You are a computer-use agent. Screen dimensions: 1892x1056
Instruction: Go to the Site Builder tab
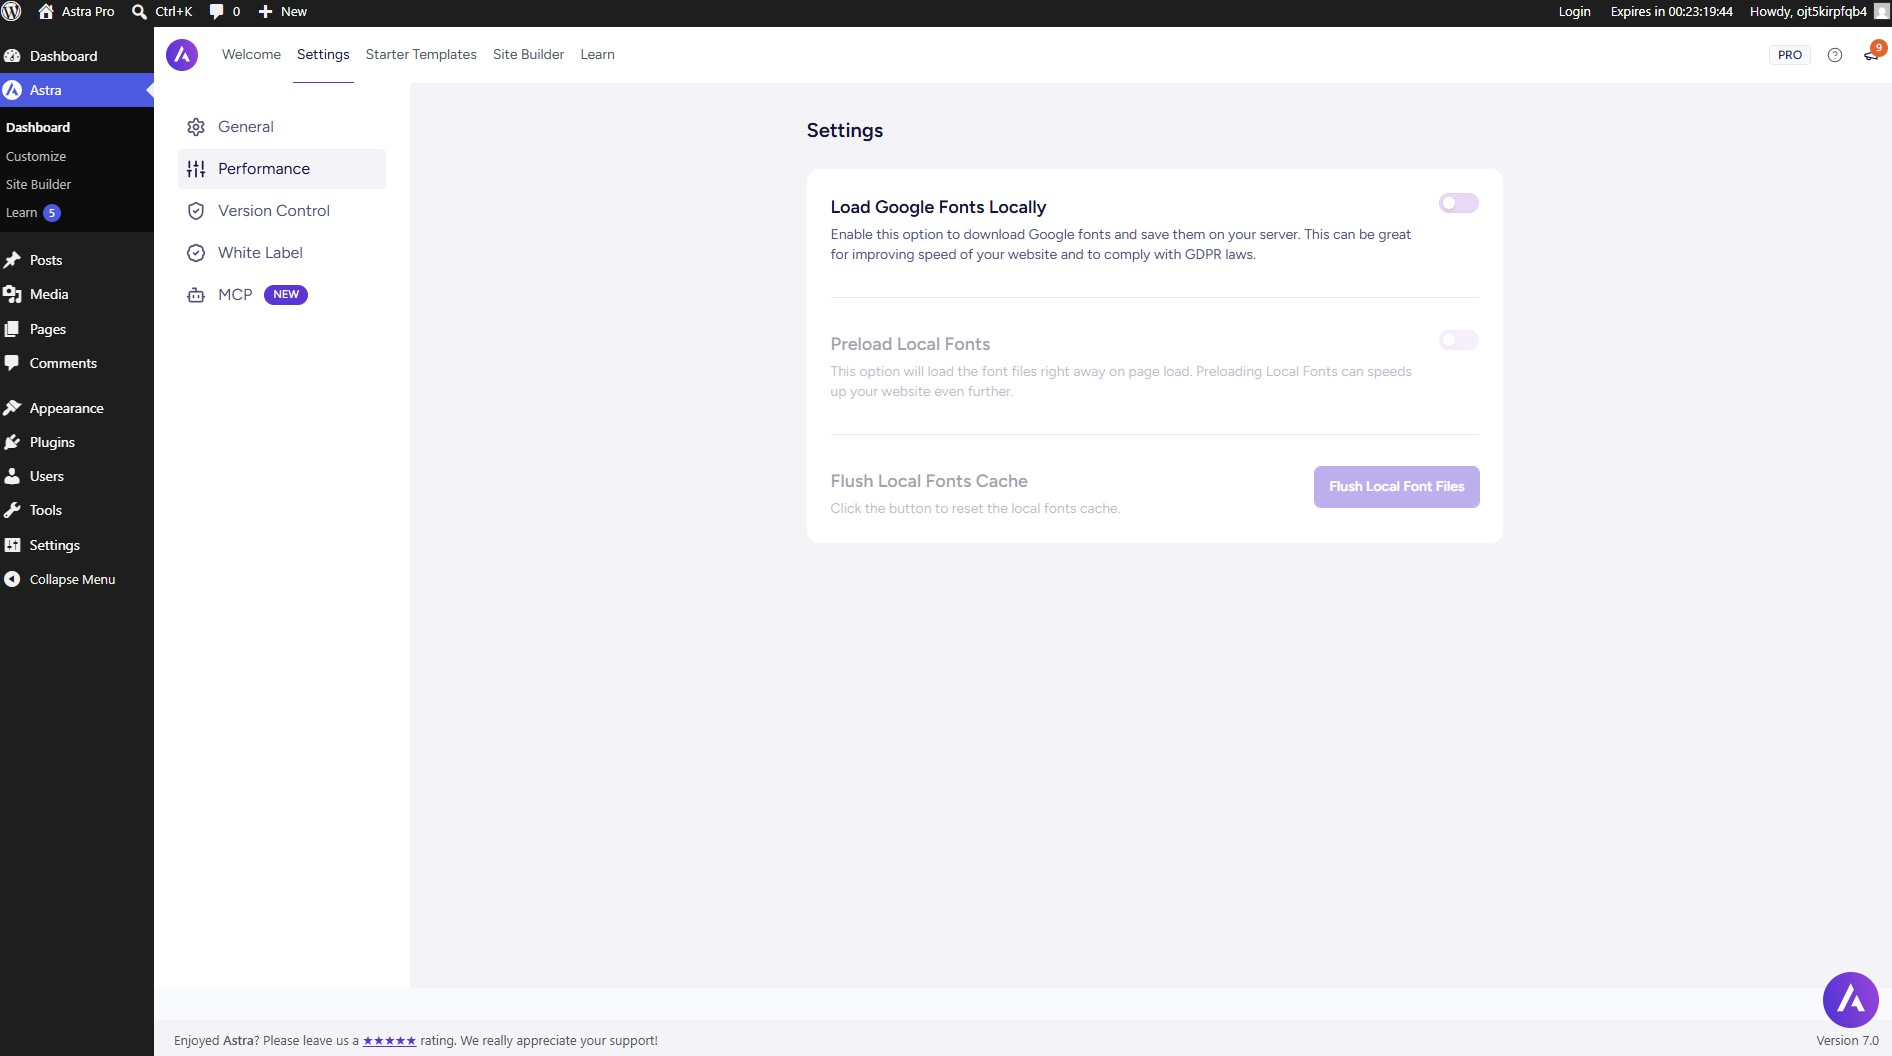click(528, 55)
